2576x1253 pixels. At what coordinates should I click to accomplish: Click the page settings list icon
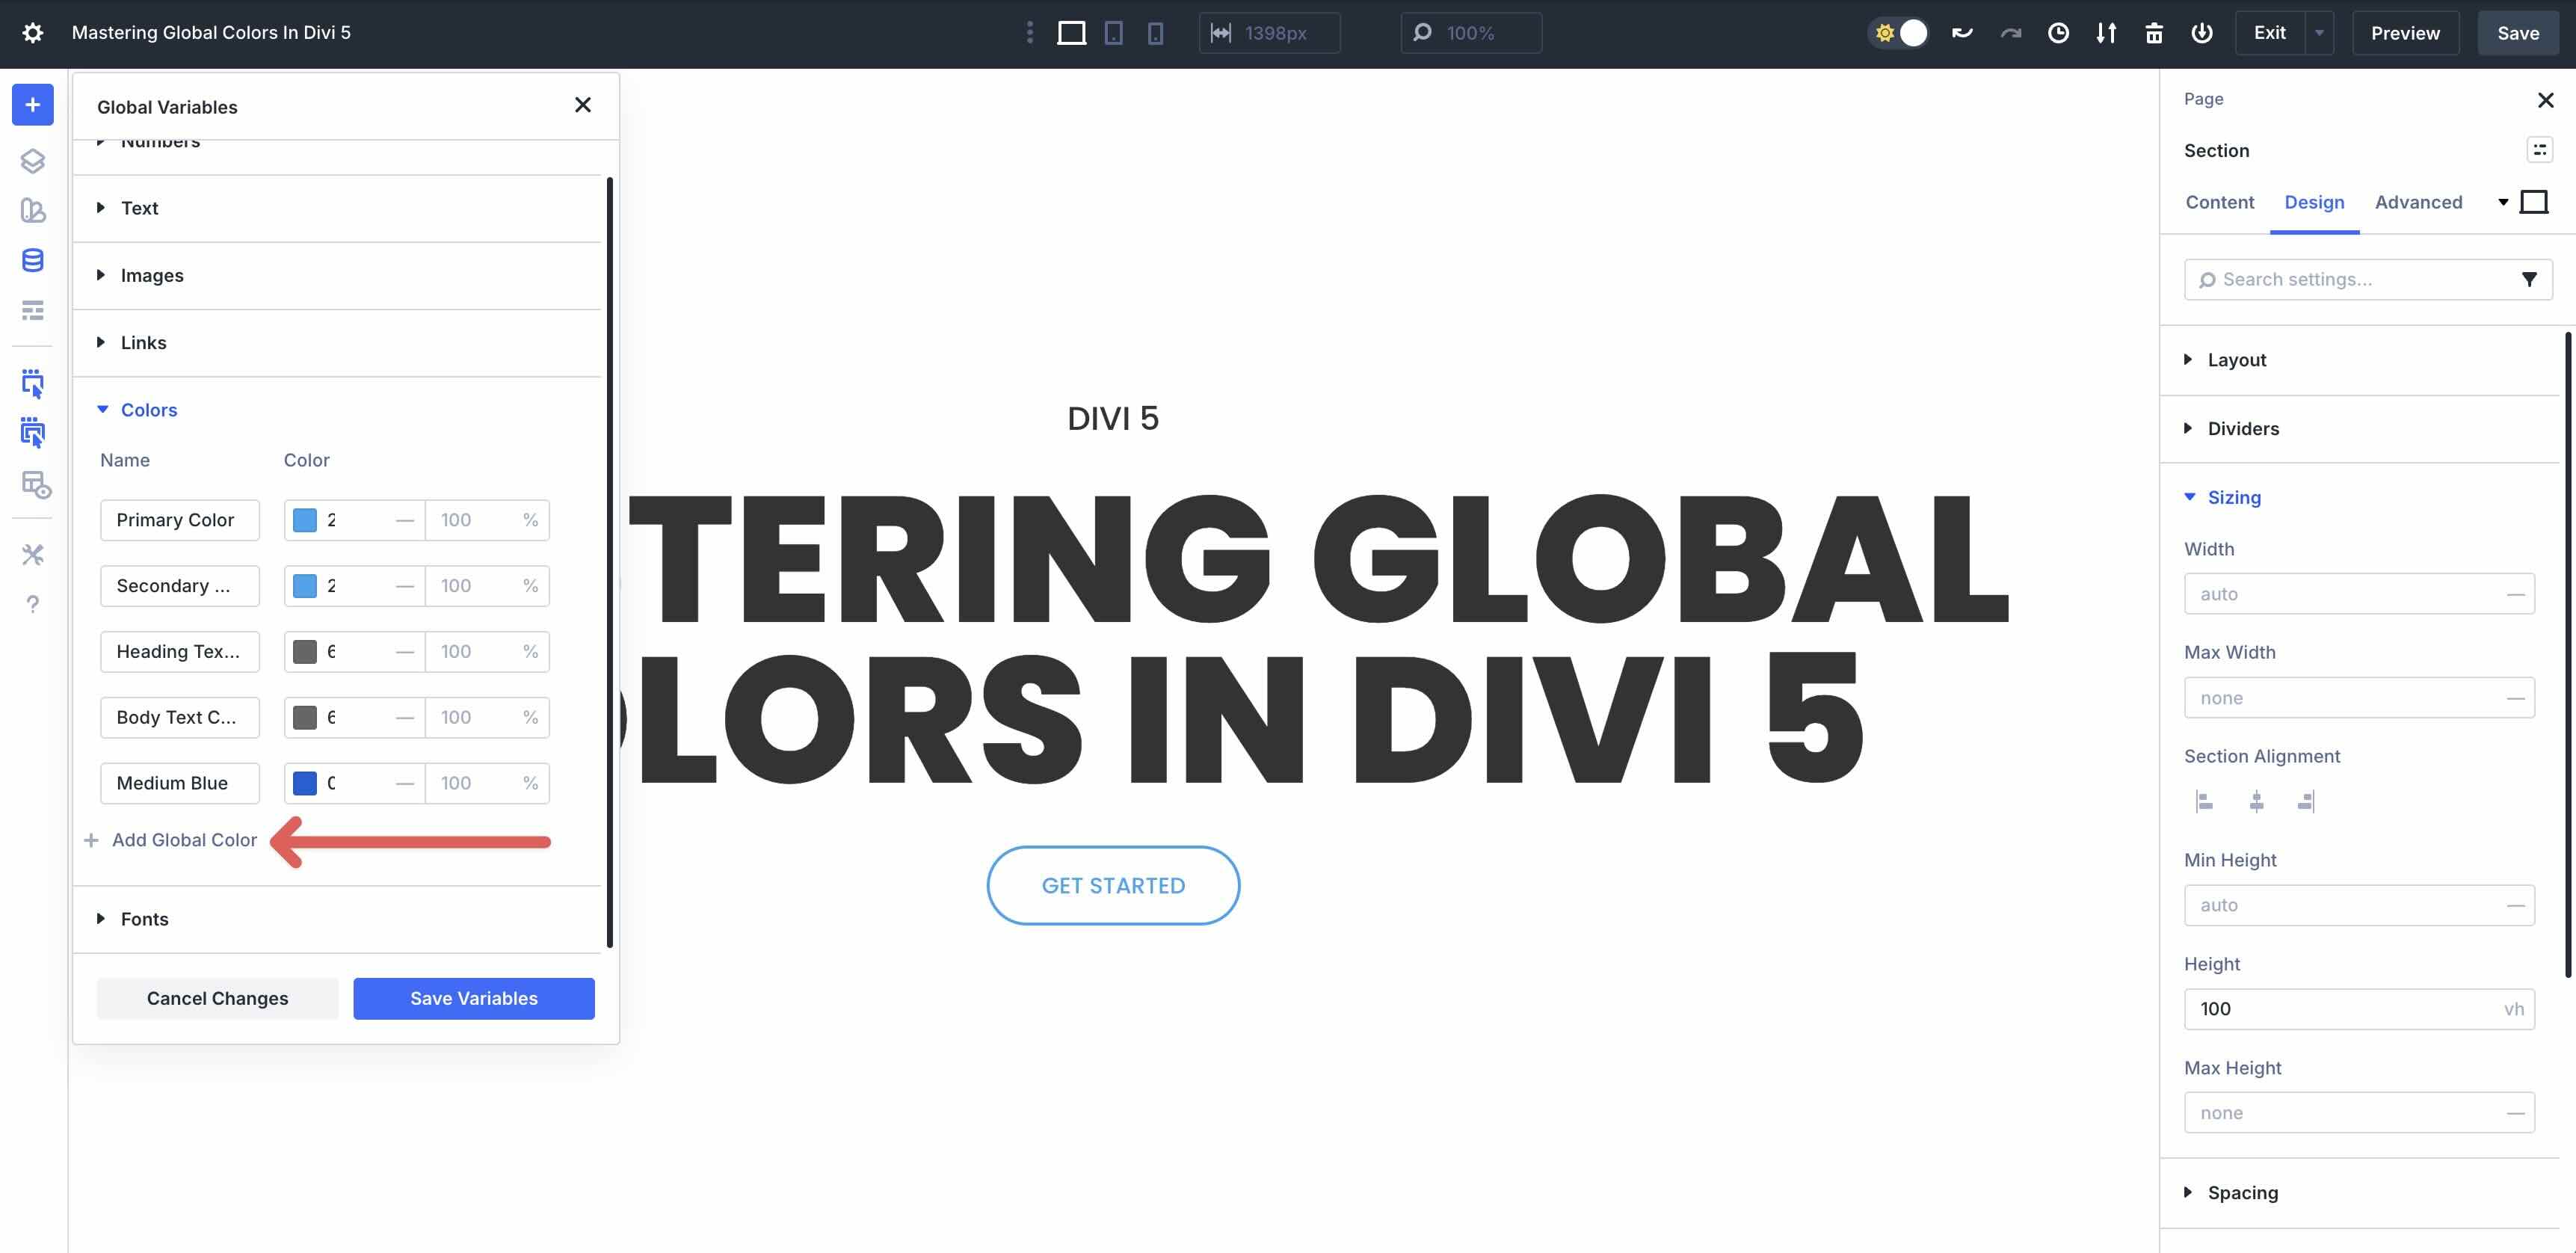click(x=33, y=310)
